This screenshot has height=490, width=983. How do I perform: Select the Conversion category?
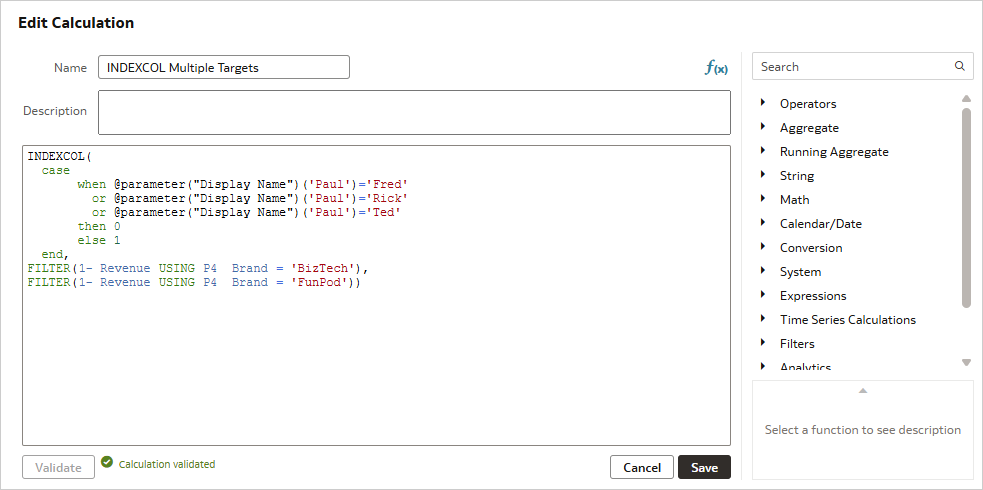811,248
